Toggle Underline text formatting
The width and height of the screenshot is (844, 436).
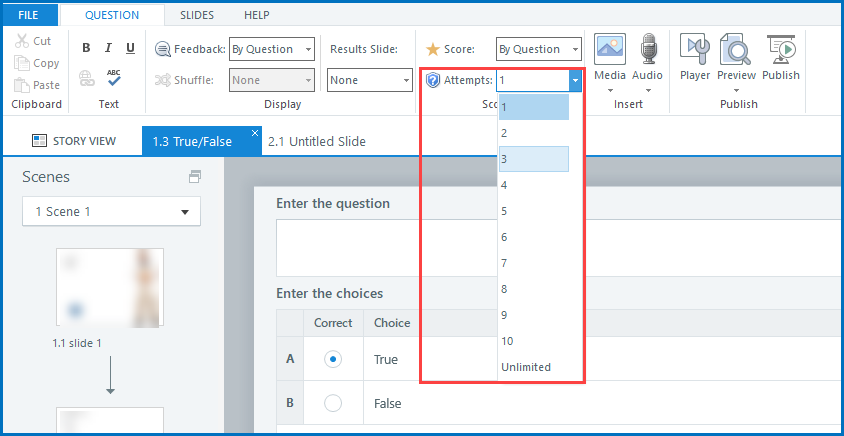point(130,48)
